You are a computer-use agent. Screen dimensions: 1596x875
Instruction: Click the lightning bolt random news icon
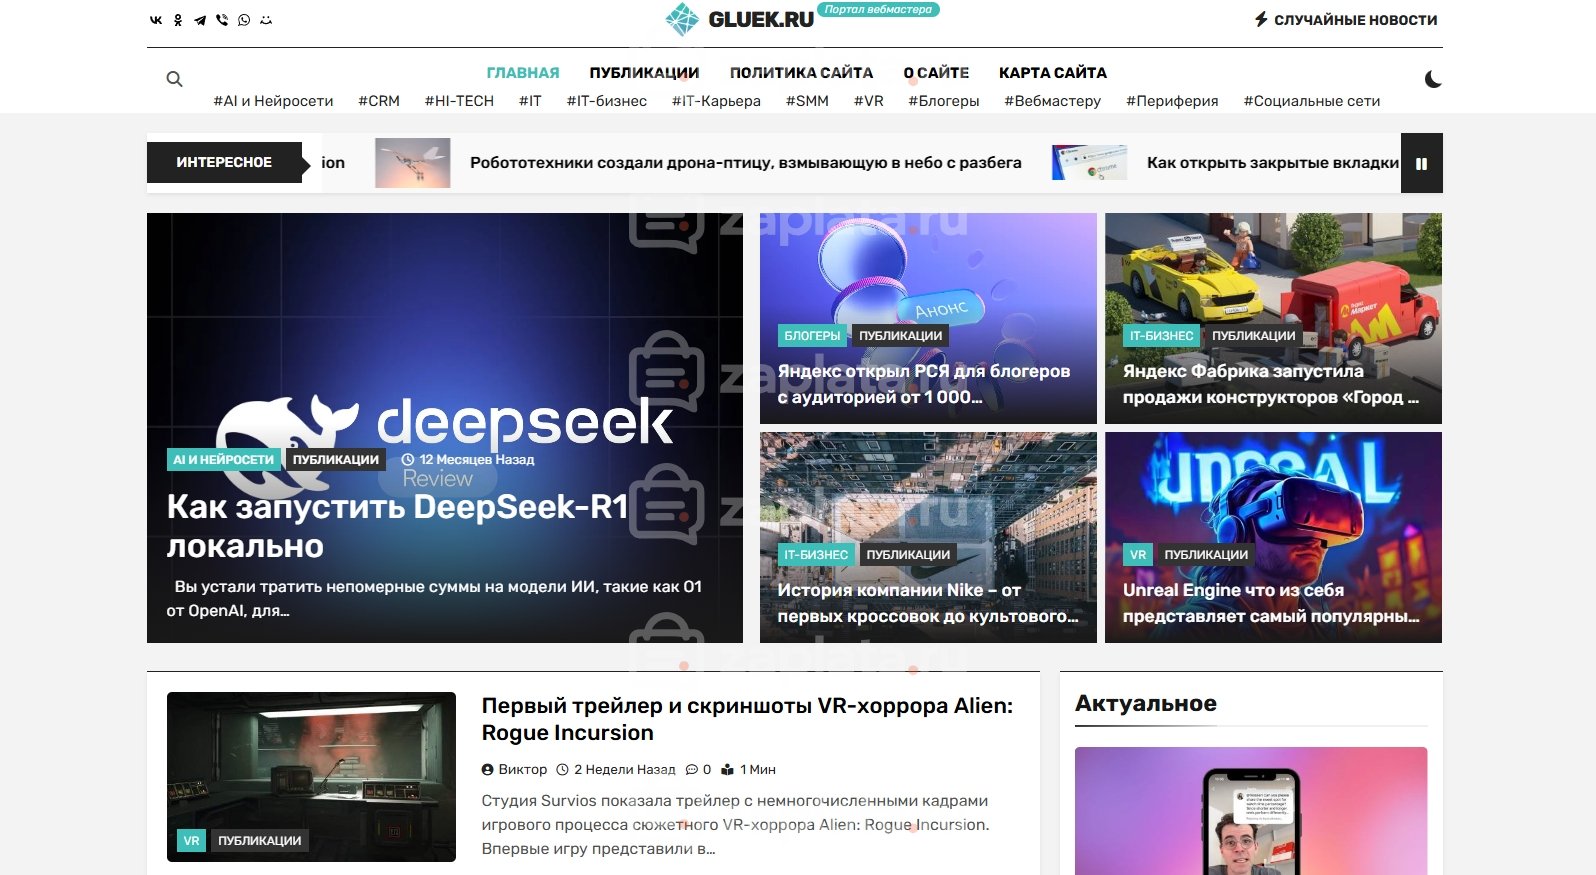click(1262, 19)
